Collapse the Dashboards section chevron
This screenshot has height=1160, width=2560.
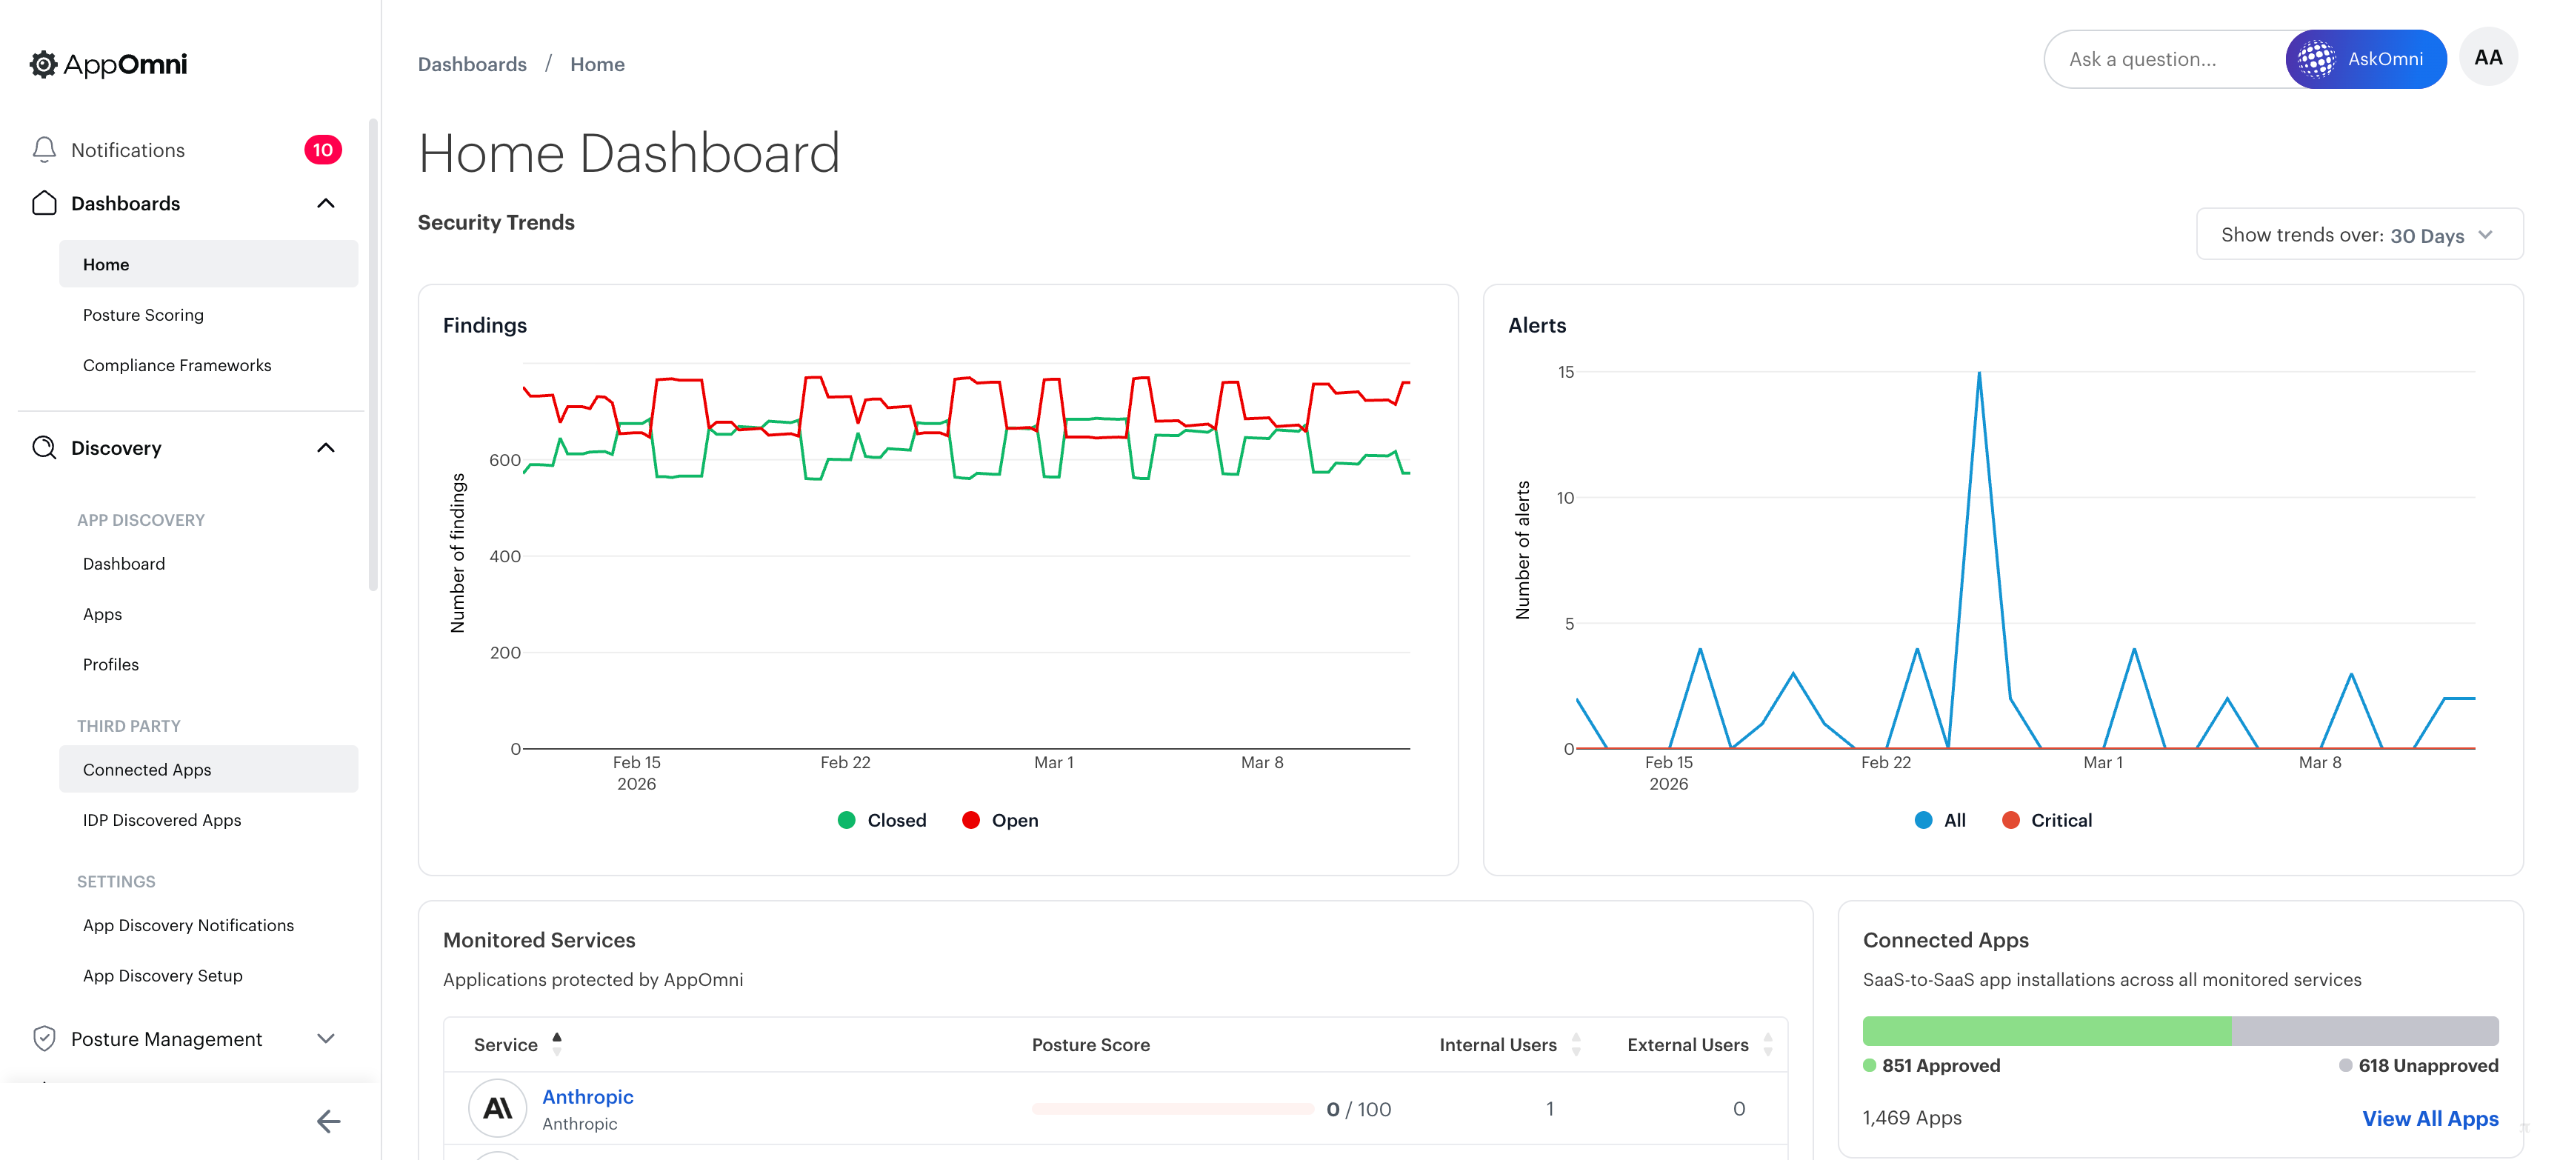[326, 203]
